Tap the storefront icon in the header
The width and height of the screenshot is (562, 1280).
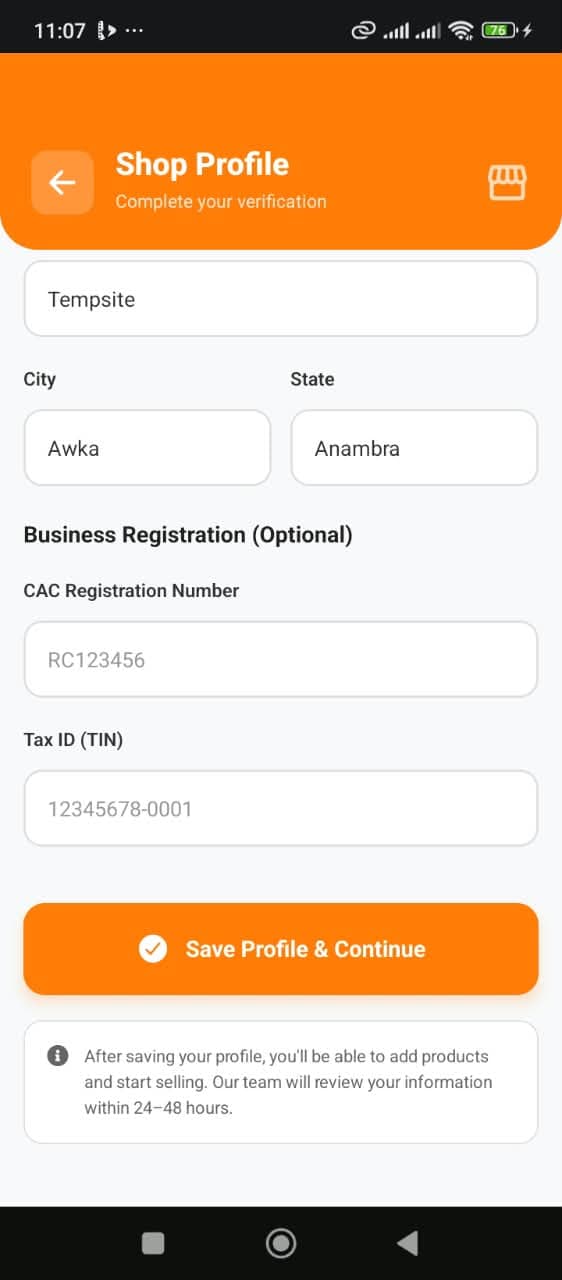[507, 182]
